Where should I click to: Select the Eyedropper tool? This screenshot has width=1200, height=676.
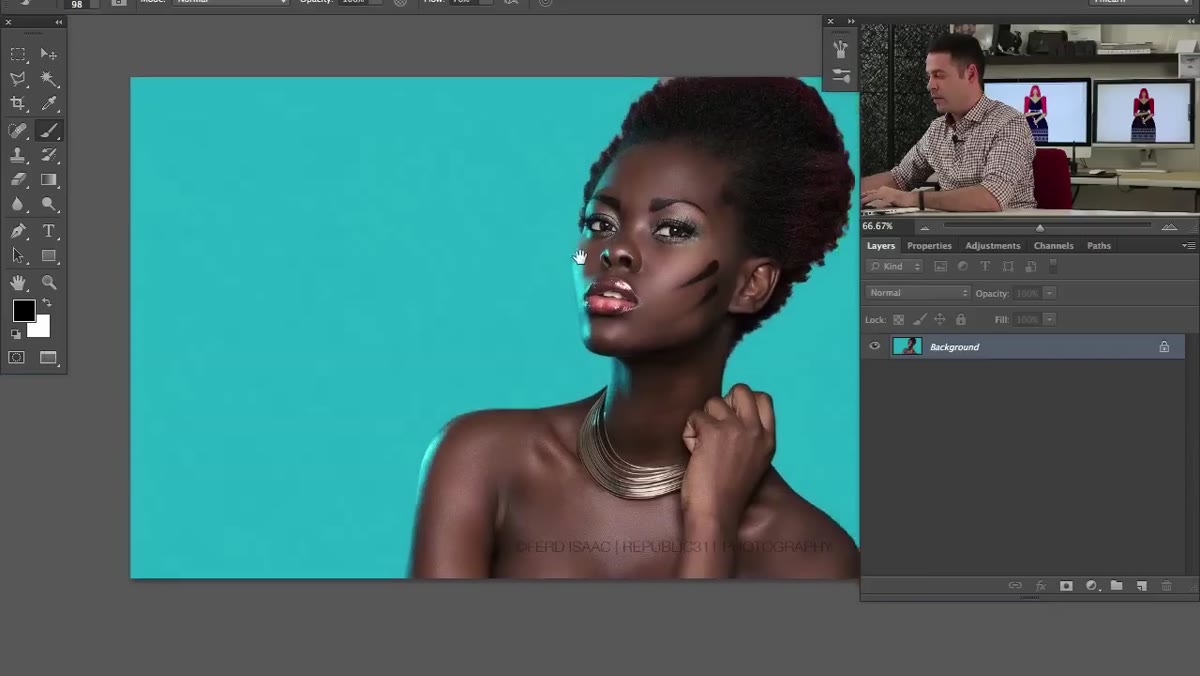(x=49, y=104)
